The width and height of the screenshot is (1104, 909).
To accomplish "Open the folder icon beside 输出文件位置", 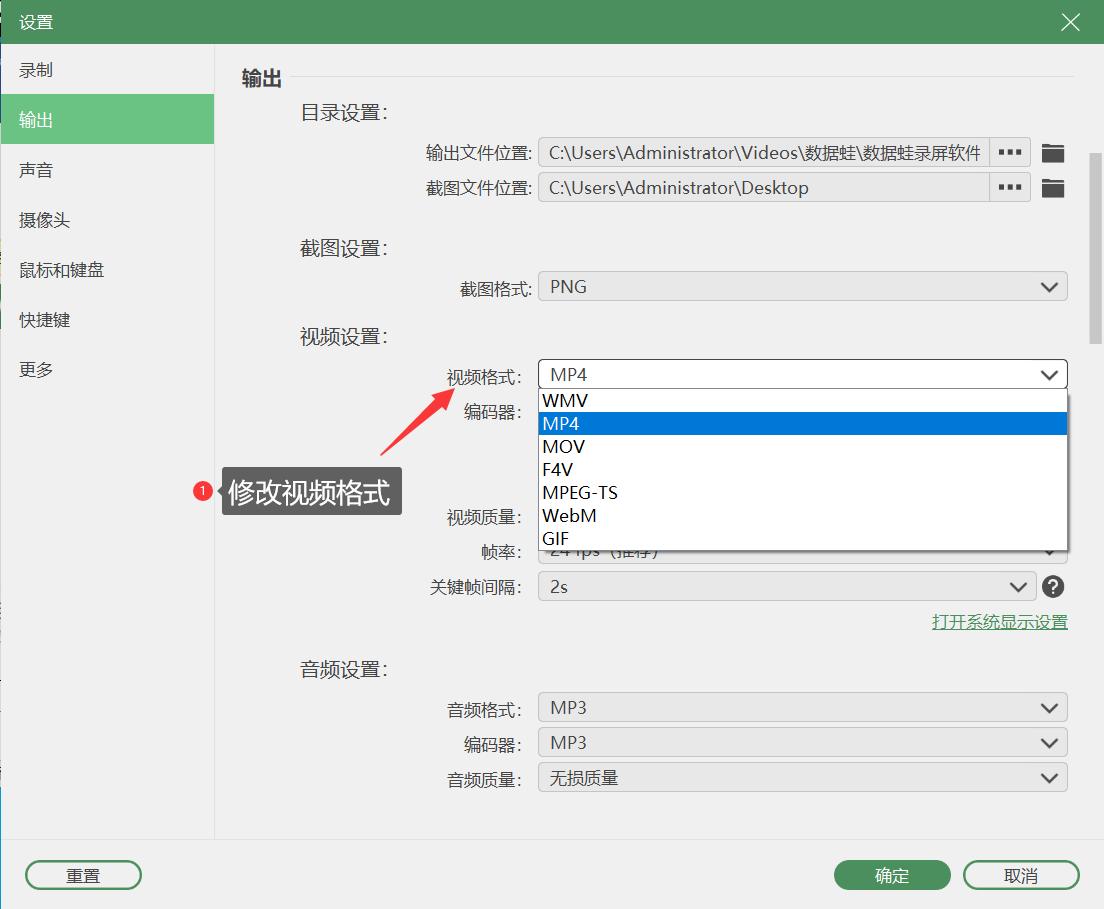I will 1055,152.
